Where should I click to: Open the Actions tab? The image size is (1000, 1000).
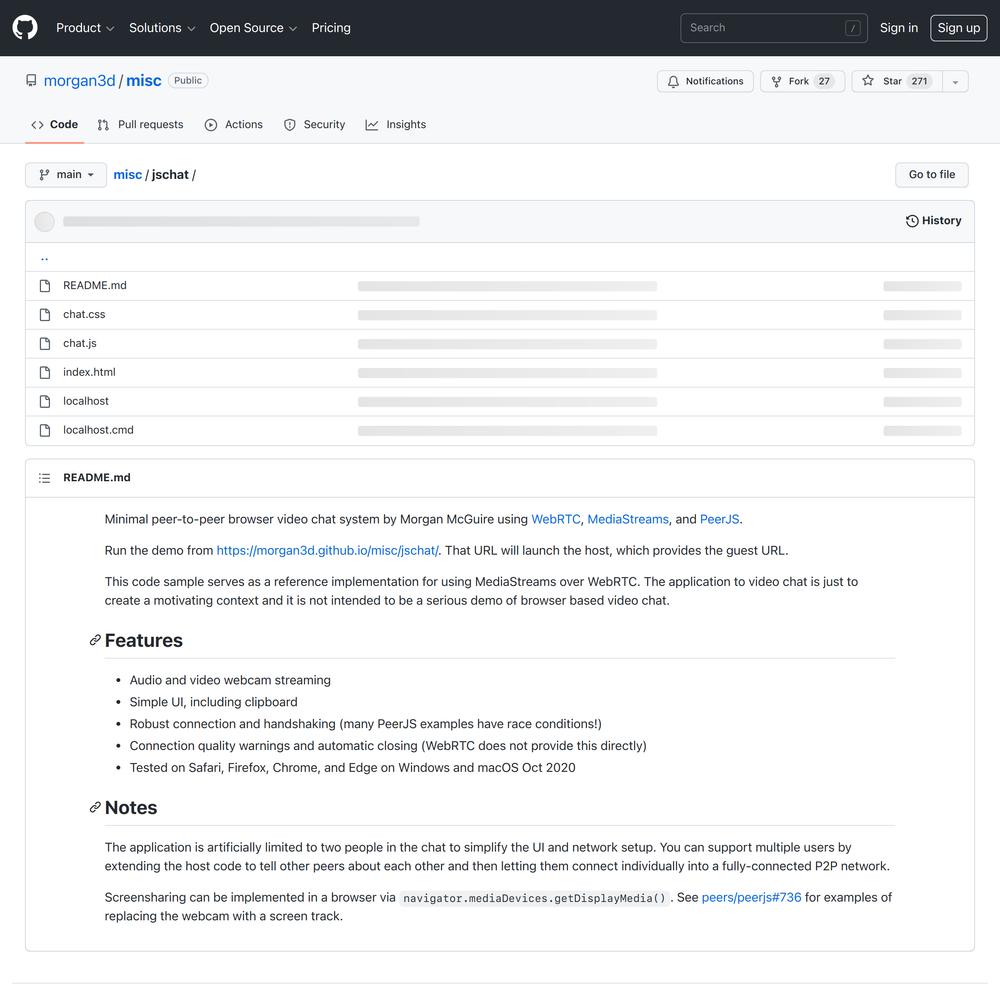(x=233, y=124)
